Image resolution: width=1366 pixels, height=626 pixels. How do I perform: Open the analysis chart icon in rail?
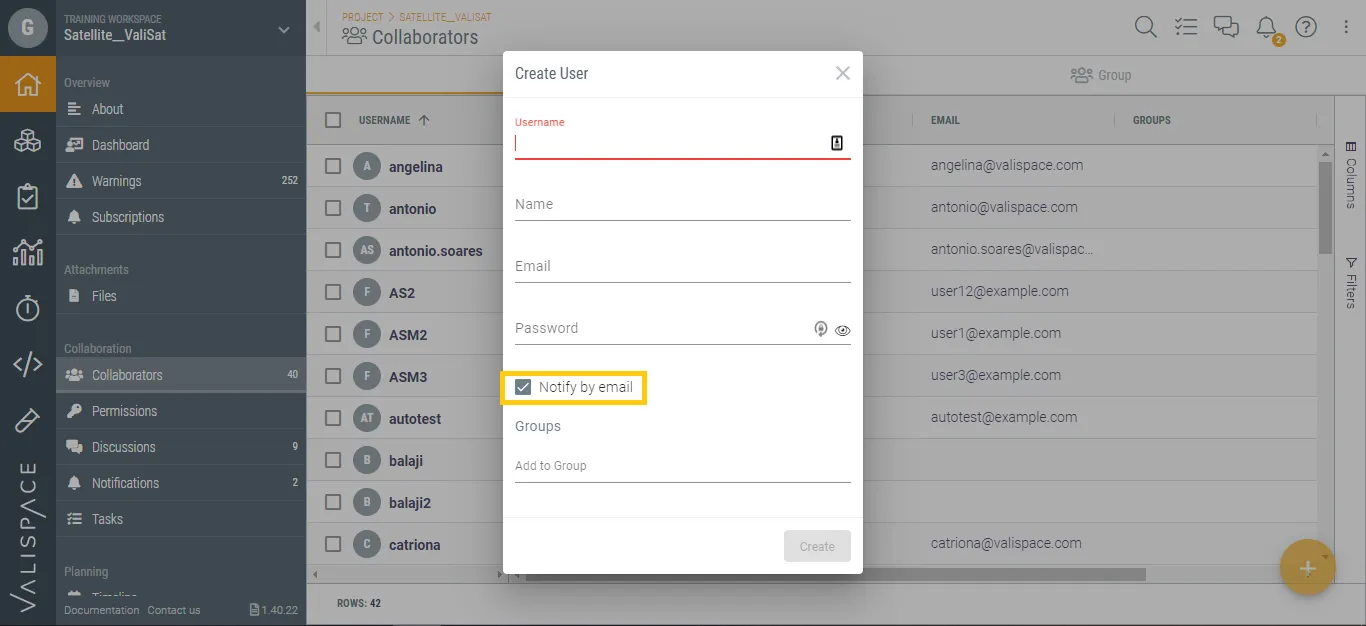(x=28, y=252)
